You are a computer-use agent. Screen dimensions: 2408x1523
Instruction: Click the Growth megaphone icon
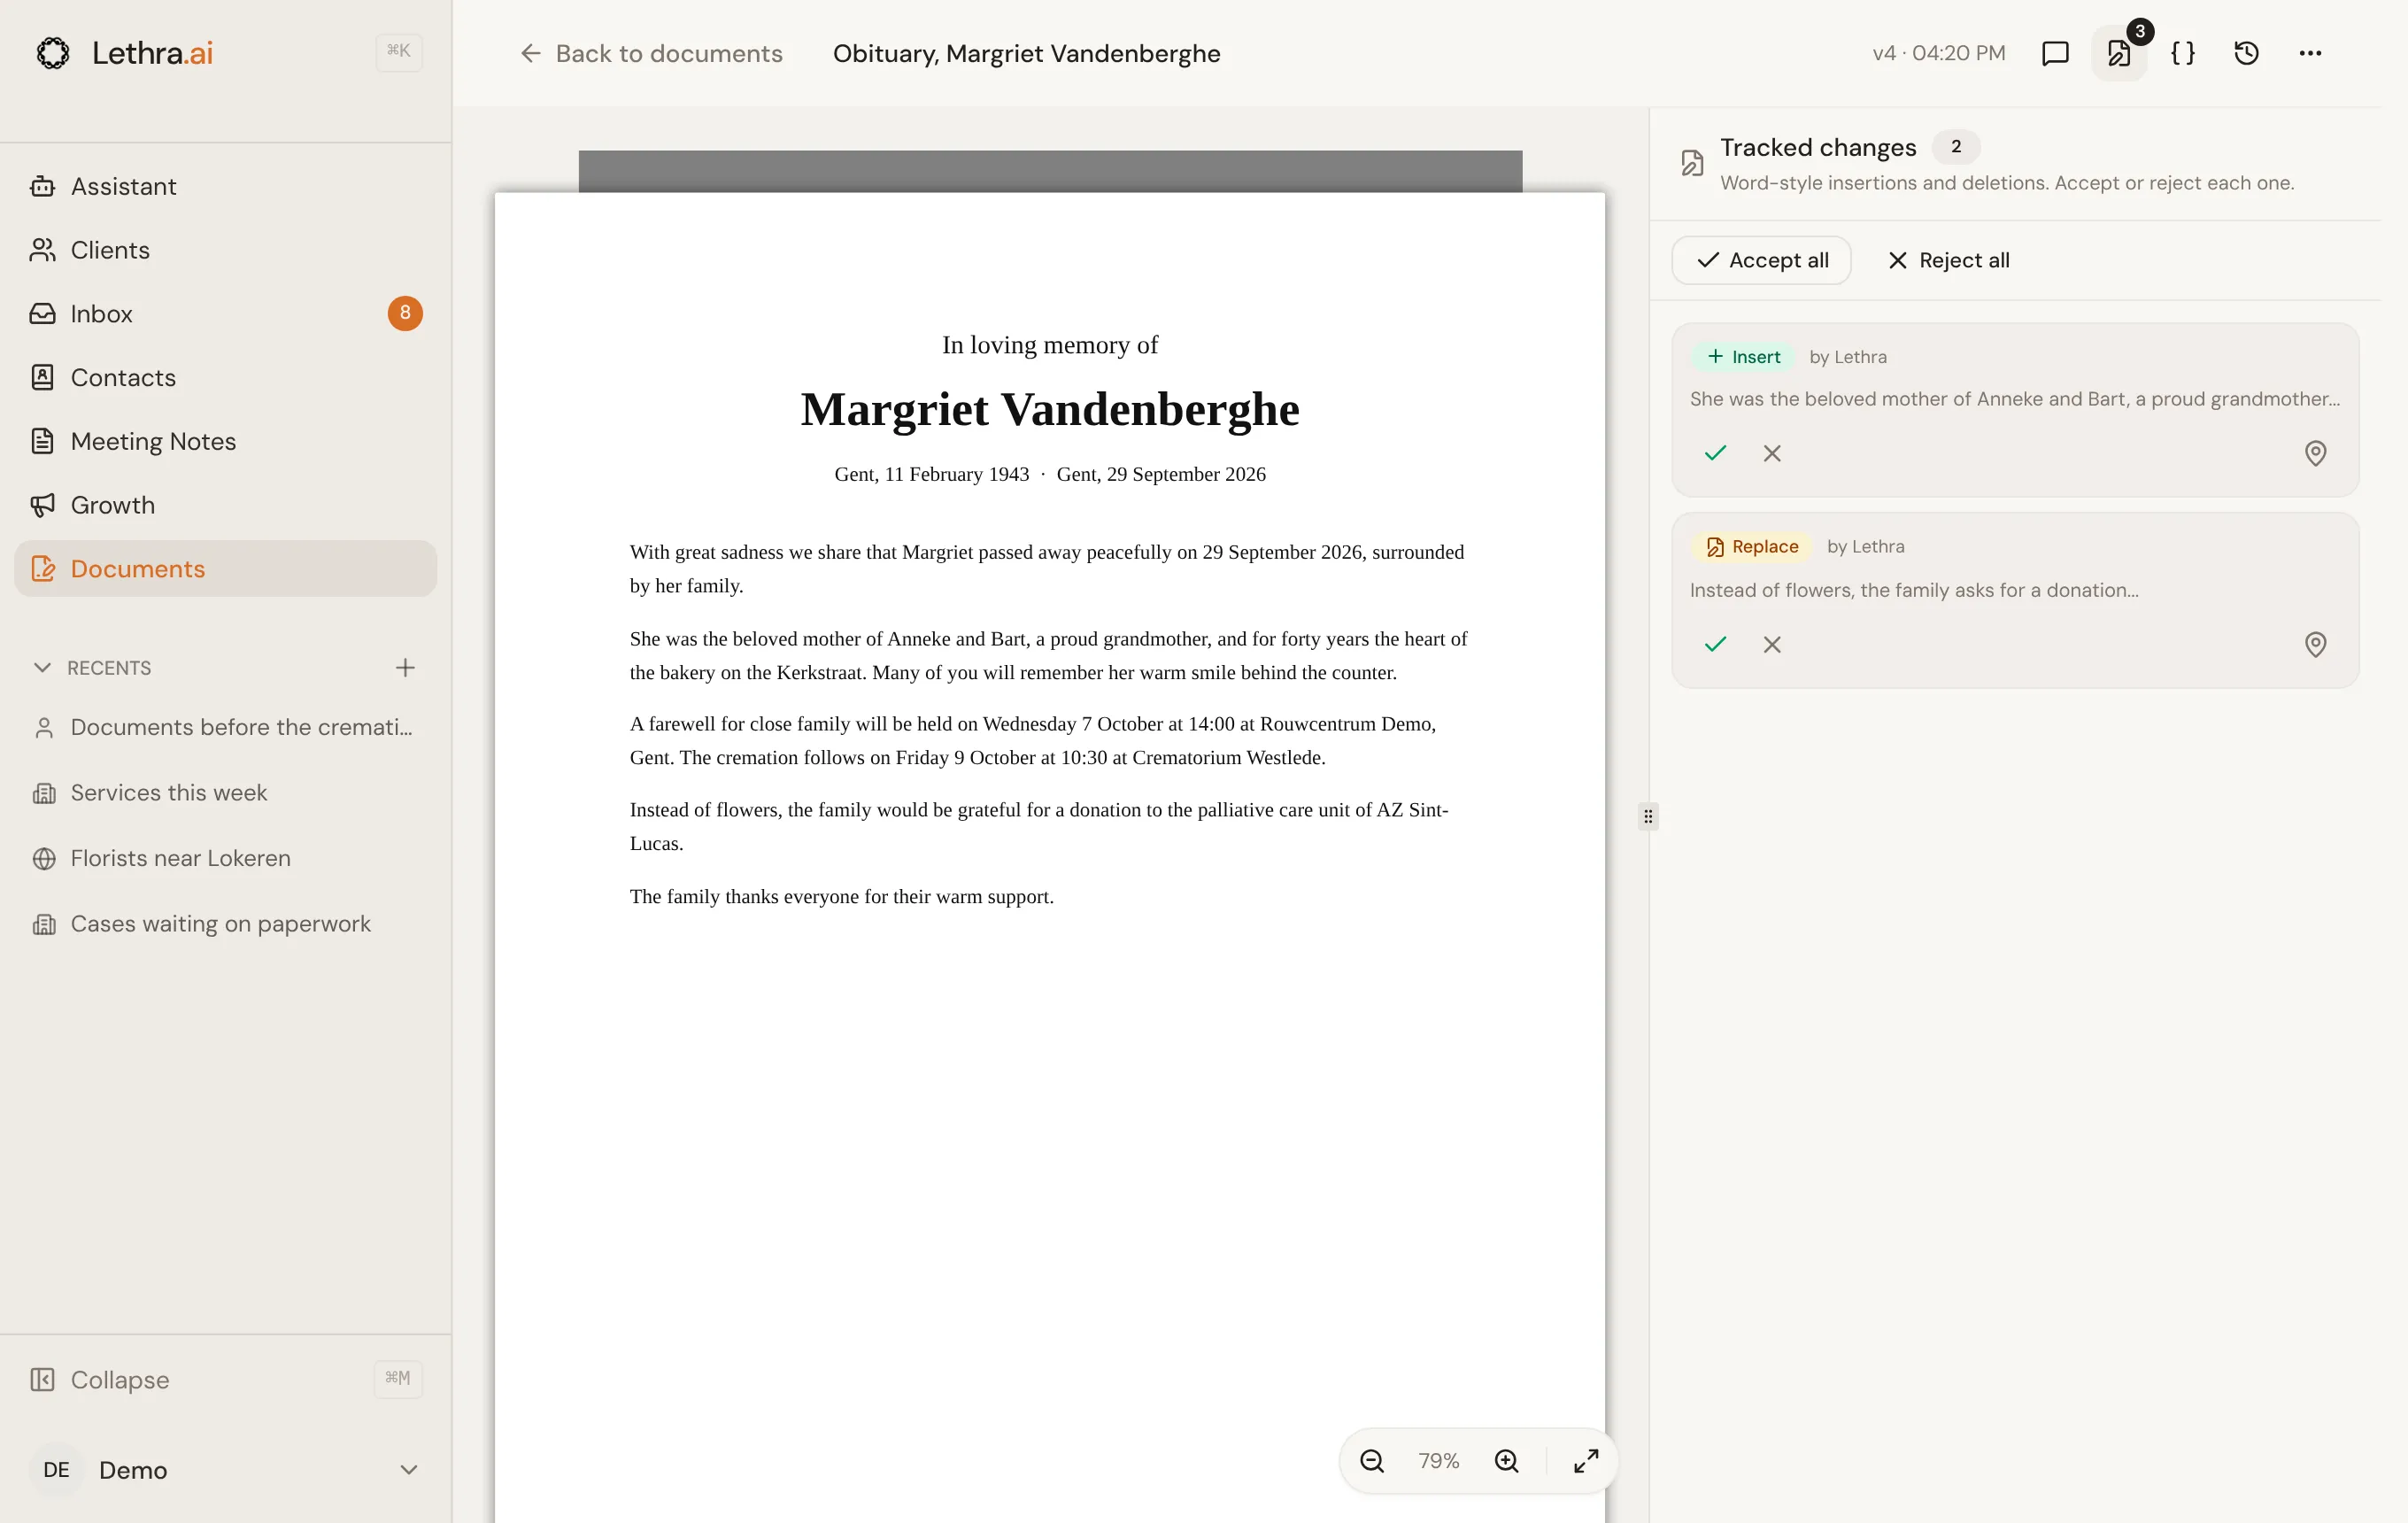pos(42,505)
